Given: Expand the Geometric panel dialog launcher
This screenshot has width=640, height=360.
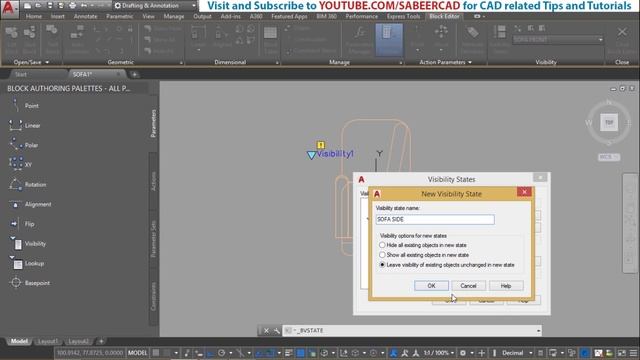Looking at the screenshot, I should 181,63.
